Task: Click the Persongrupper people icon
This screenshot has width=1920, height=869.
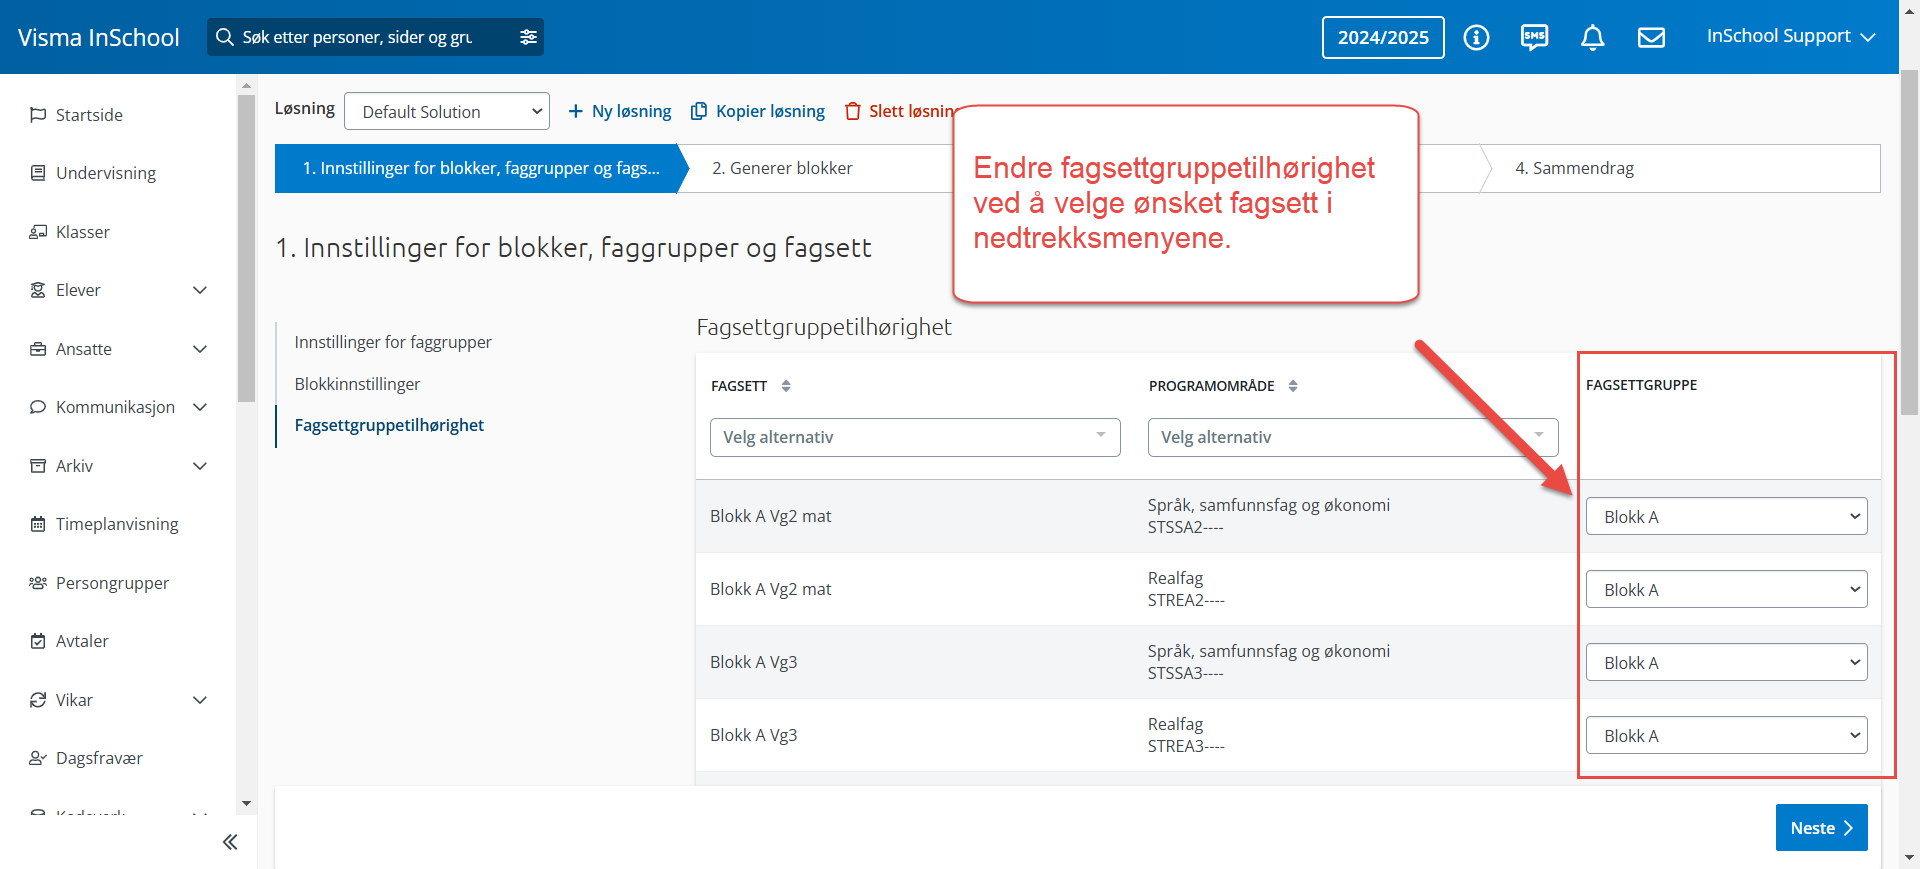Action: (x=38, y=583)
